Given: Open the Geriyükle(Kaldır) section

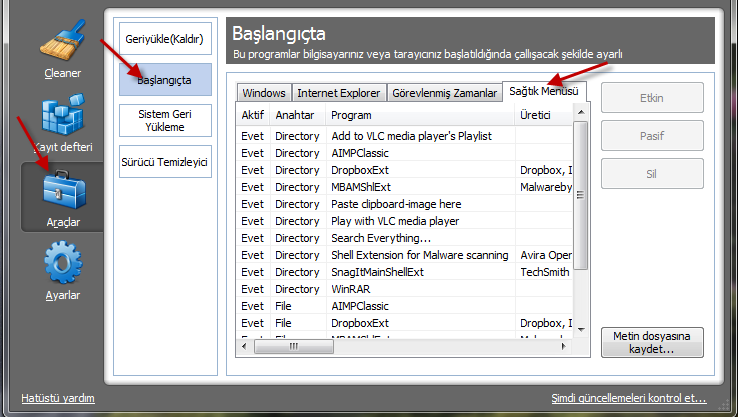Looking at the screenshot, I should [x=165, y=39].
